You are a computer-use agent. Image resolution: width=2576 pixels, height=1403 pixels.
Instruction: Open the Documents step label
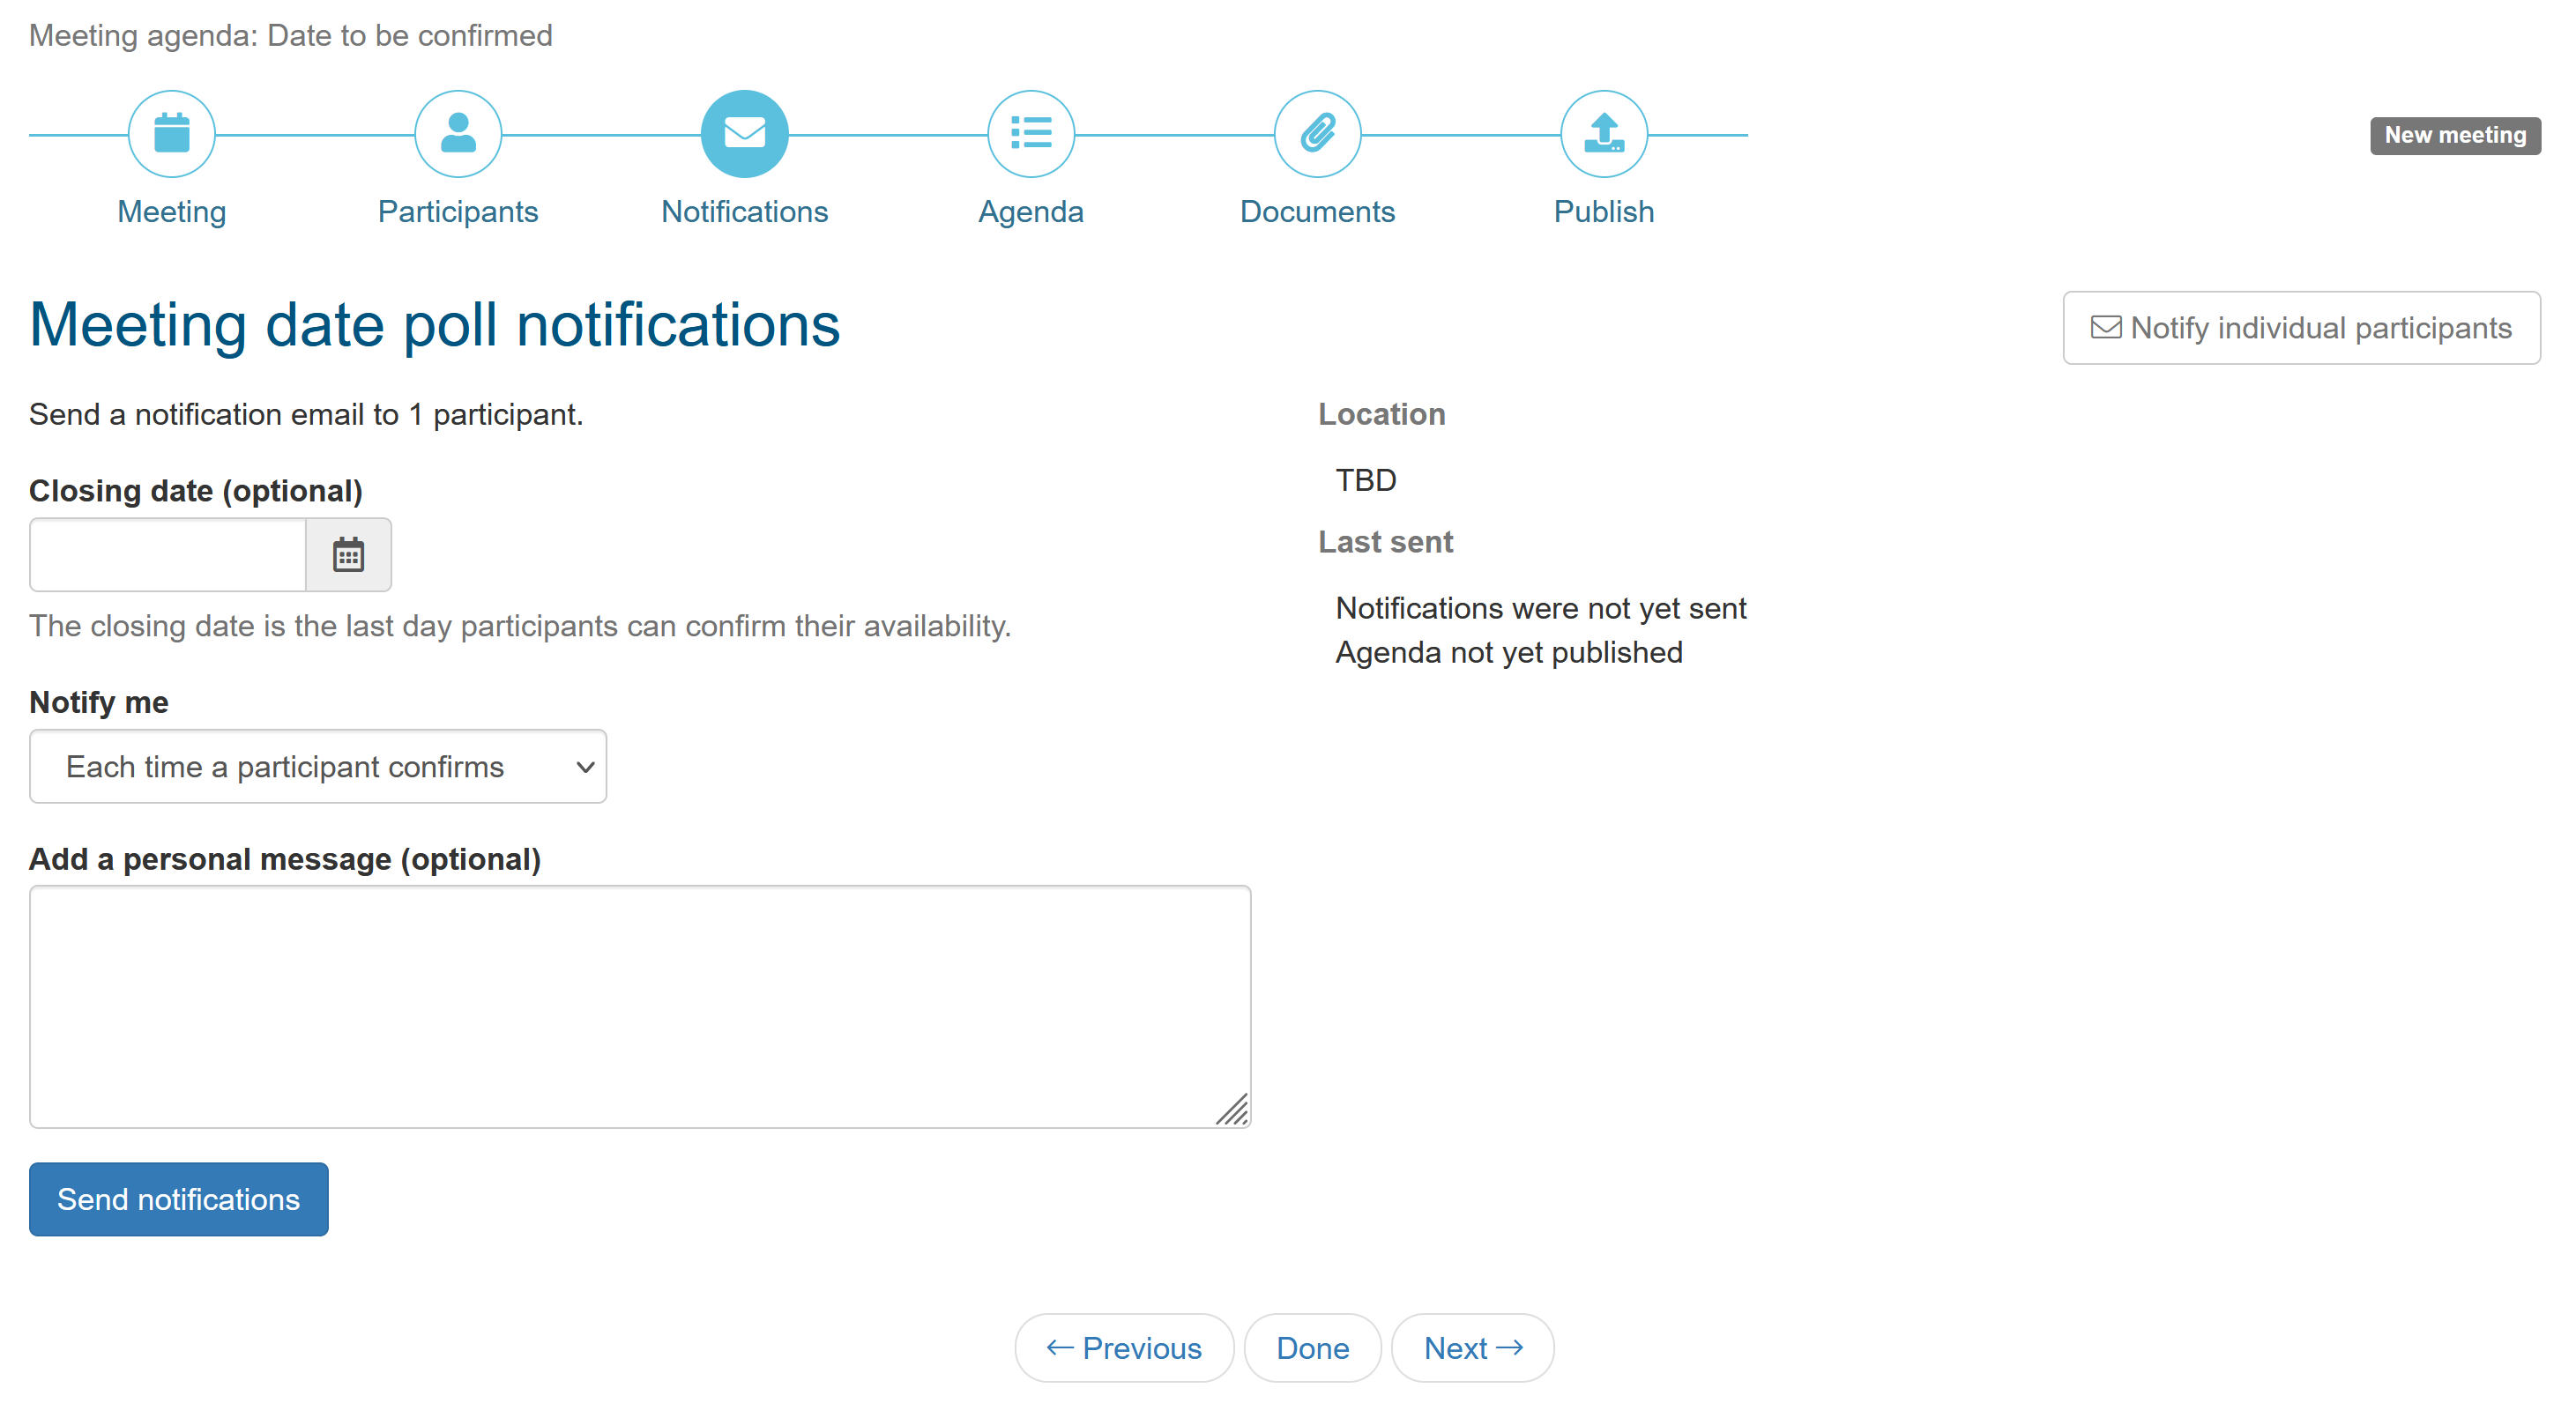click(x=1317, y=212)
